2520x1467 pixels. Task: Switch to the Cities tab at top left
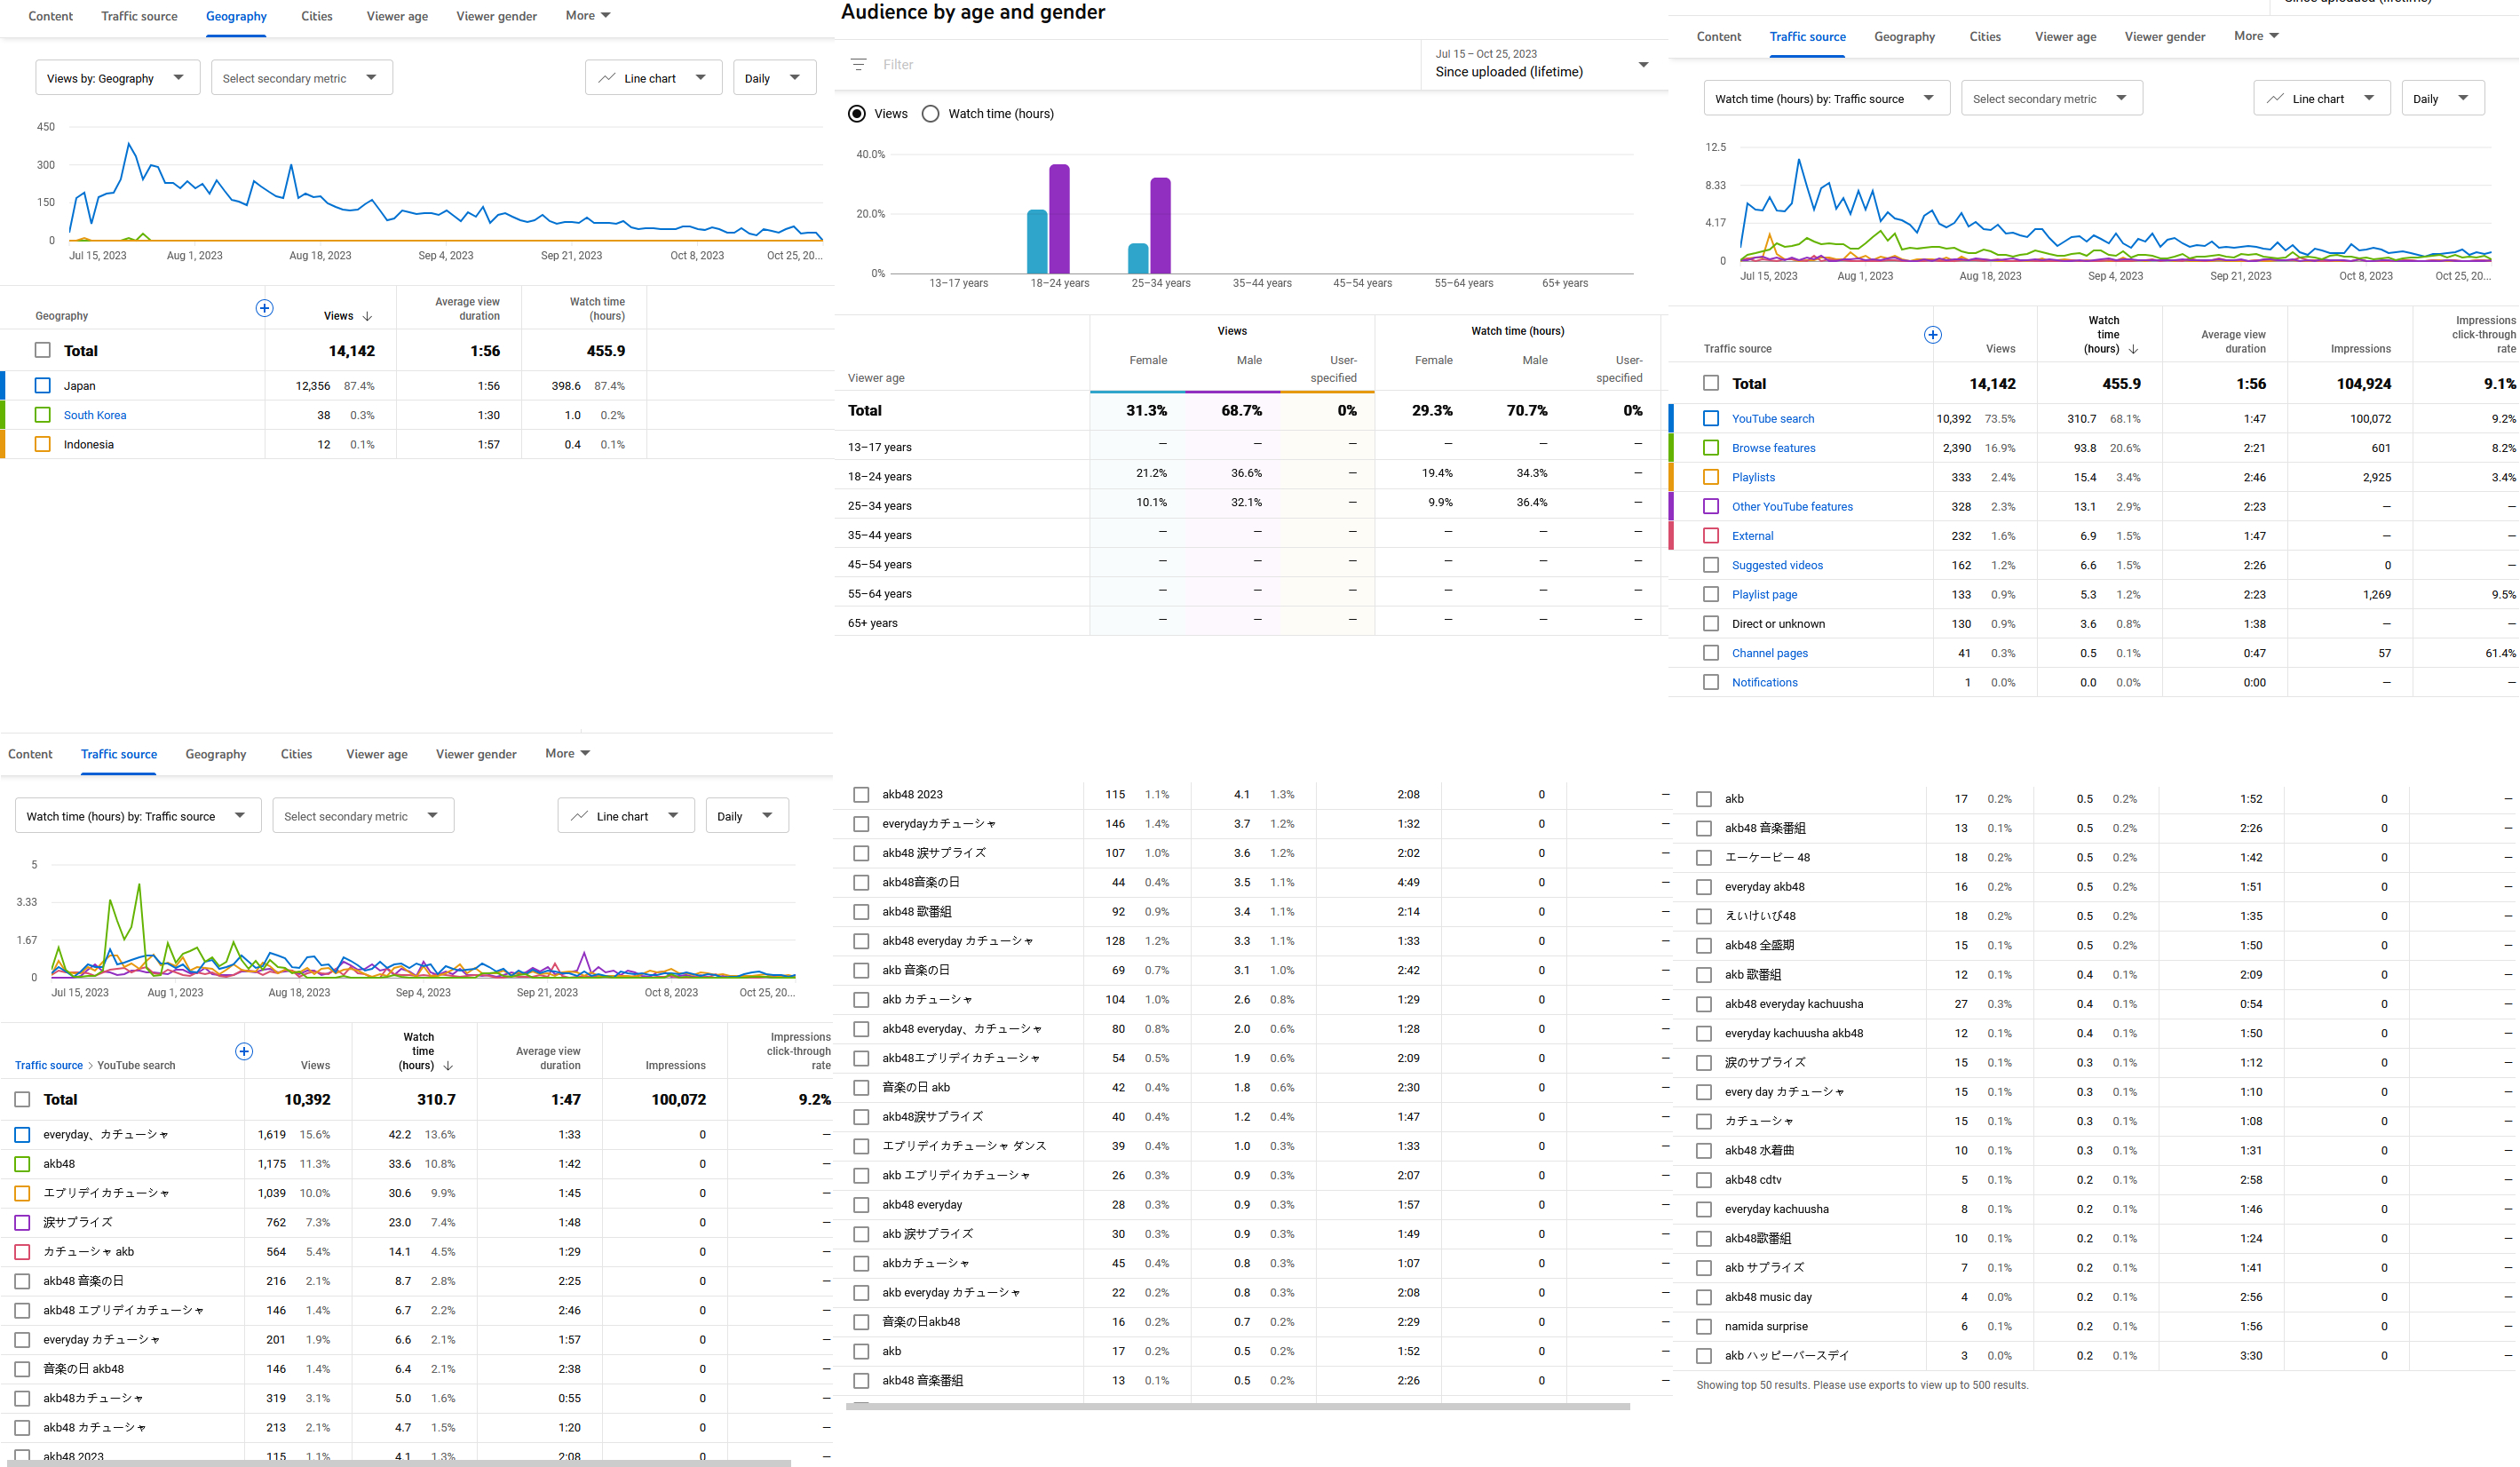tap(316, 16)
